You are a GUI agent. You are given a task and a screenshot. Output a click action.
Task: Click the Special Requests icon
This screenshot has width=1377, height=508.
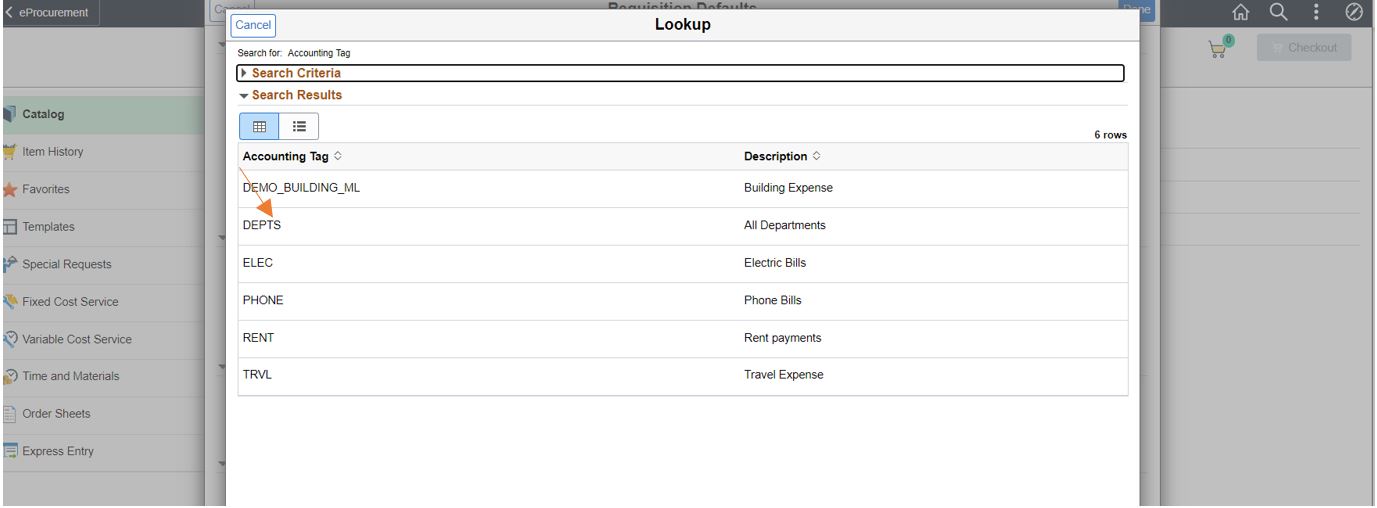[x=9, y=265]
